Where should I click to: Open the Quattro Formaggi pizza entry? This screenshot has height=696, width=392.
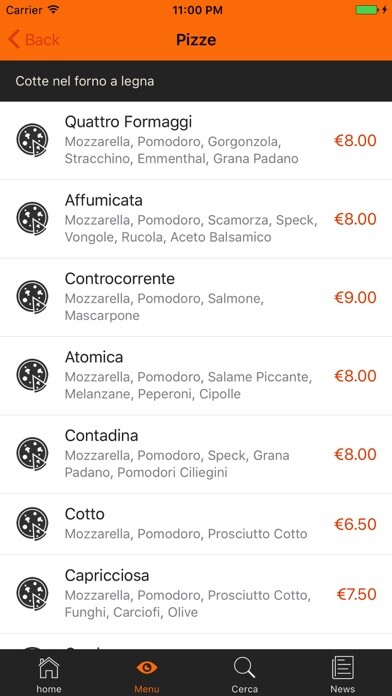click(x=196, y=140)
